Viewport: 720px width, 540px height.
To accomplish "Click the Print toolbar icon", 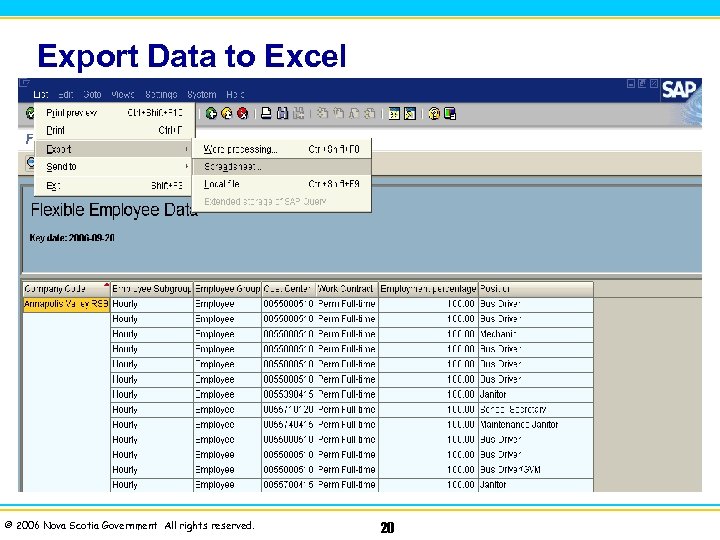I will click(x=266, y=113).
